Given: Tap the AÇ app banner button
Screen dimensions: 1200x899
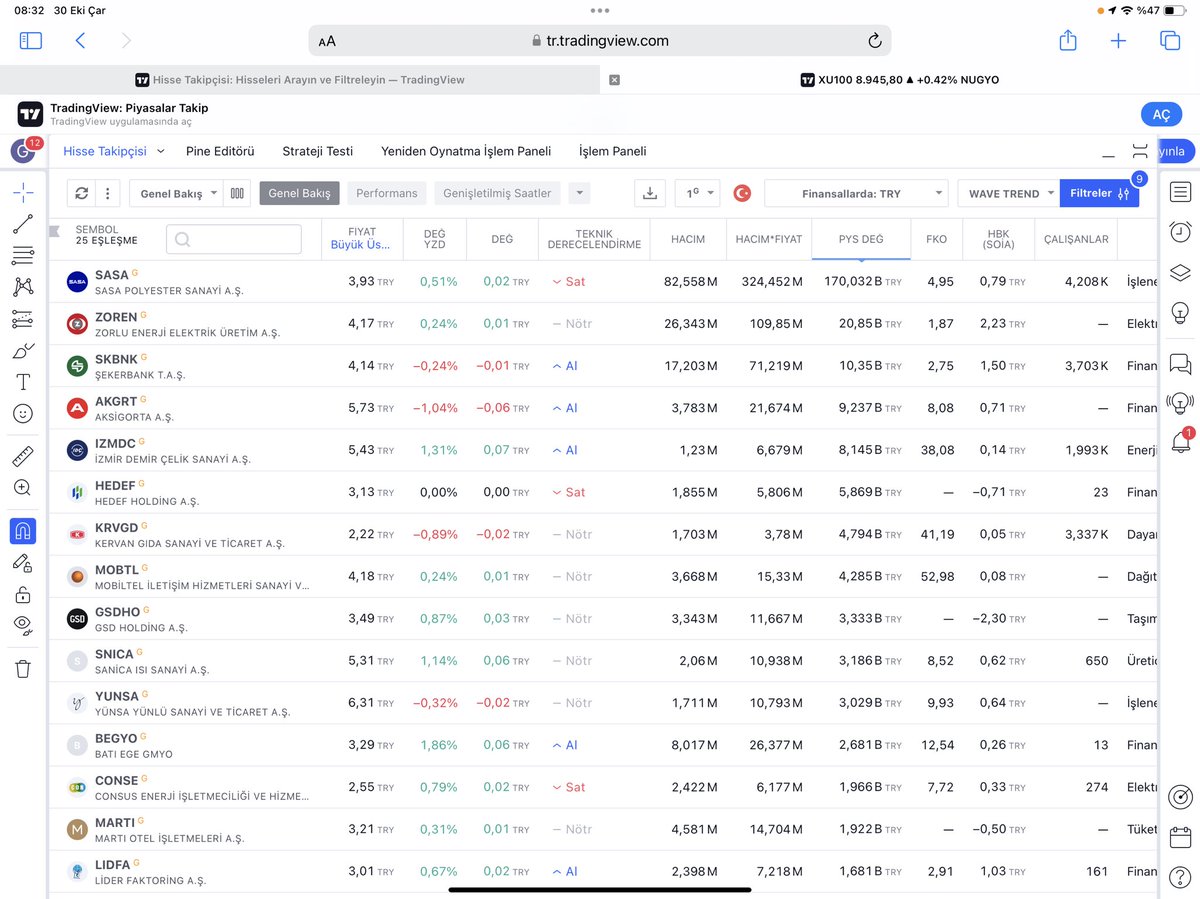Looking at the screenshot, I should click(1161, 114).
